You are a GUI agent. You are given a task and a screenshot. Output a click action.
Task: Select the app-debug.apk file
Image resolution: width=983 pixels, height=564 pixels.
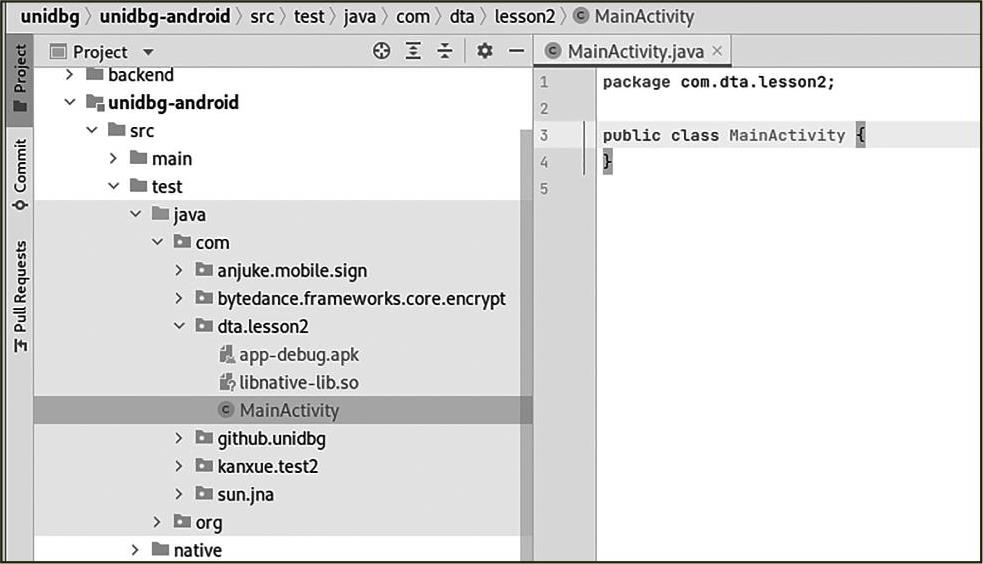click(299, 354)
